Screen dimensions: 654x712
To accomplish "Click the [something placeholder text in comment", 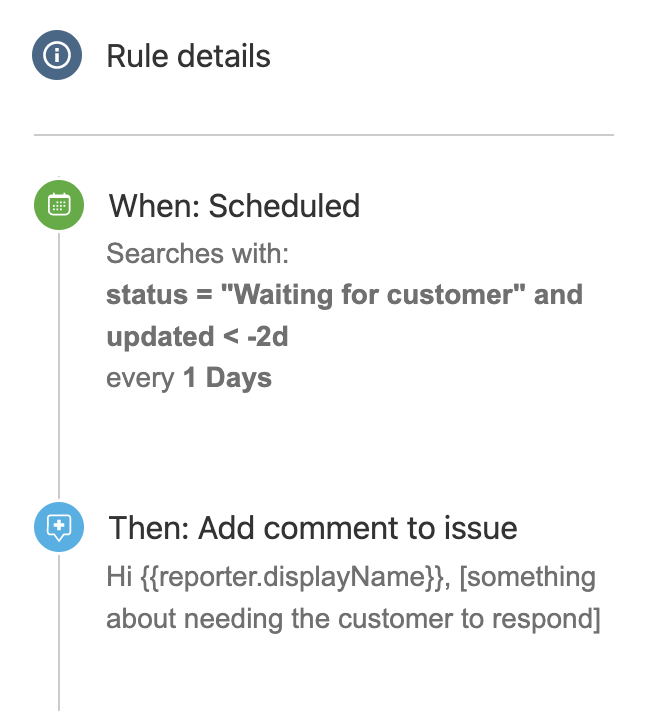I will pos(528,578).
